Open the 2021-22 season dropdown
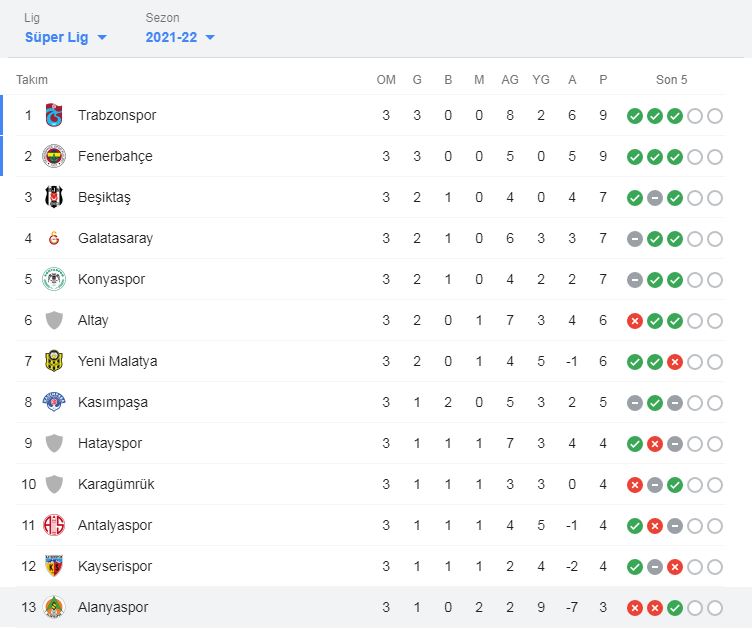 click(x=180, y=37)
